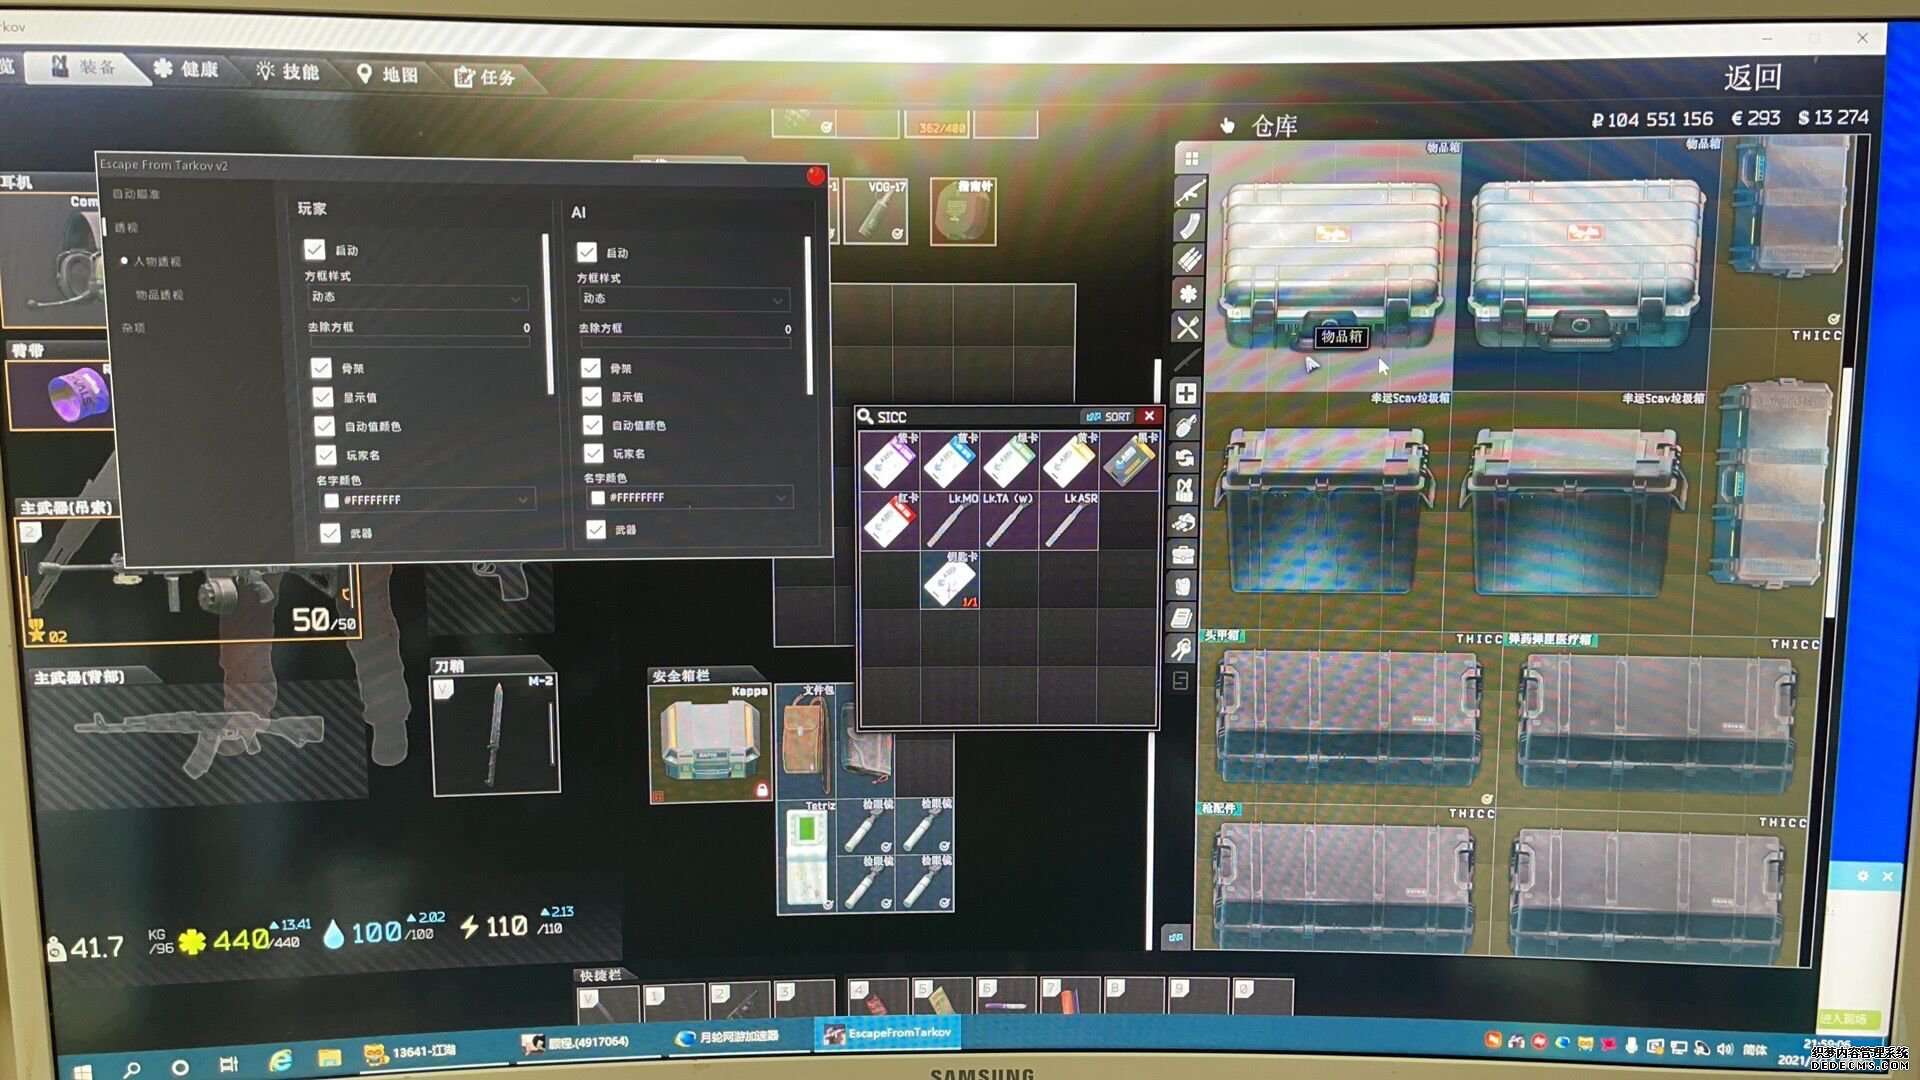The height and width of the screenshot is (1080, 1920).
Task: Click the white color swatch under 玩家 名字颜色
Action: pos(331,500)
